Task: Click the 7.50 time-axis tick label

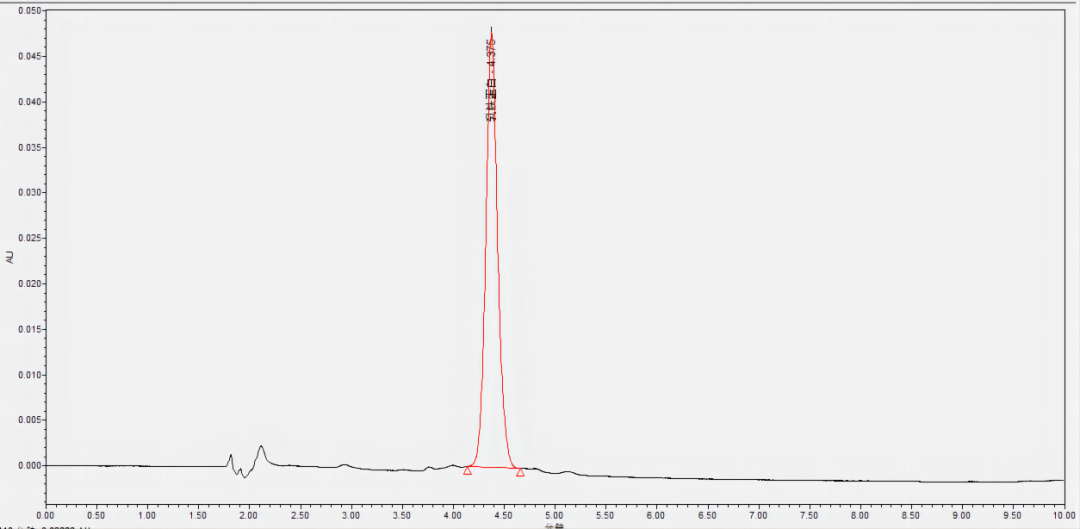Action: (x=810, y=515)
